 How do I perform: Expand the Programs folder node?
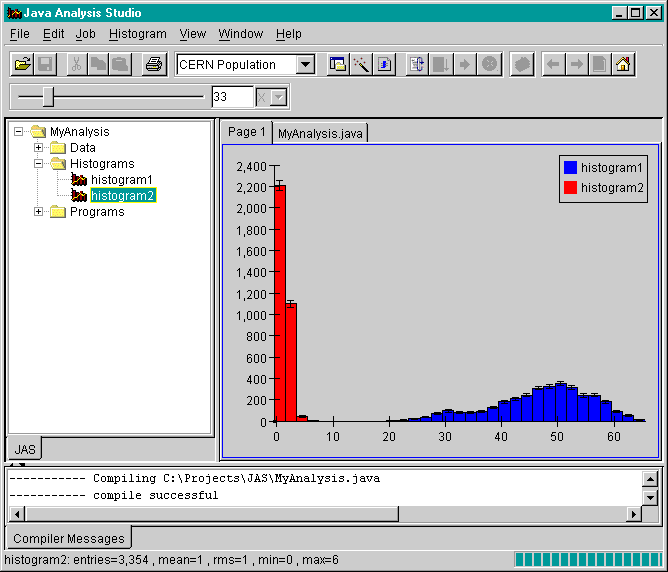click(39, 212)
